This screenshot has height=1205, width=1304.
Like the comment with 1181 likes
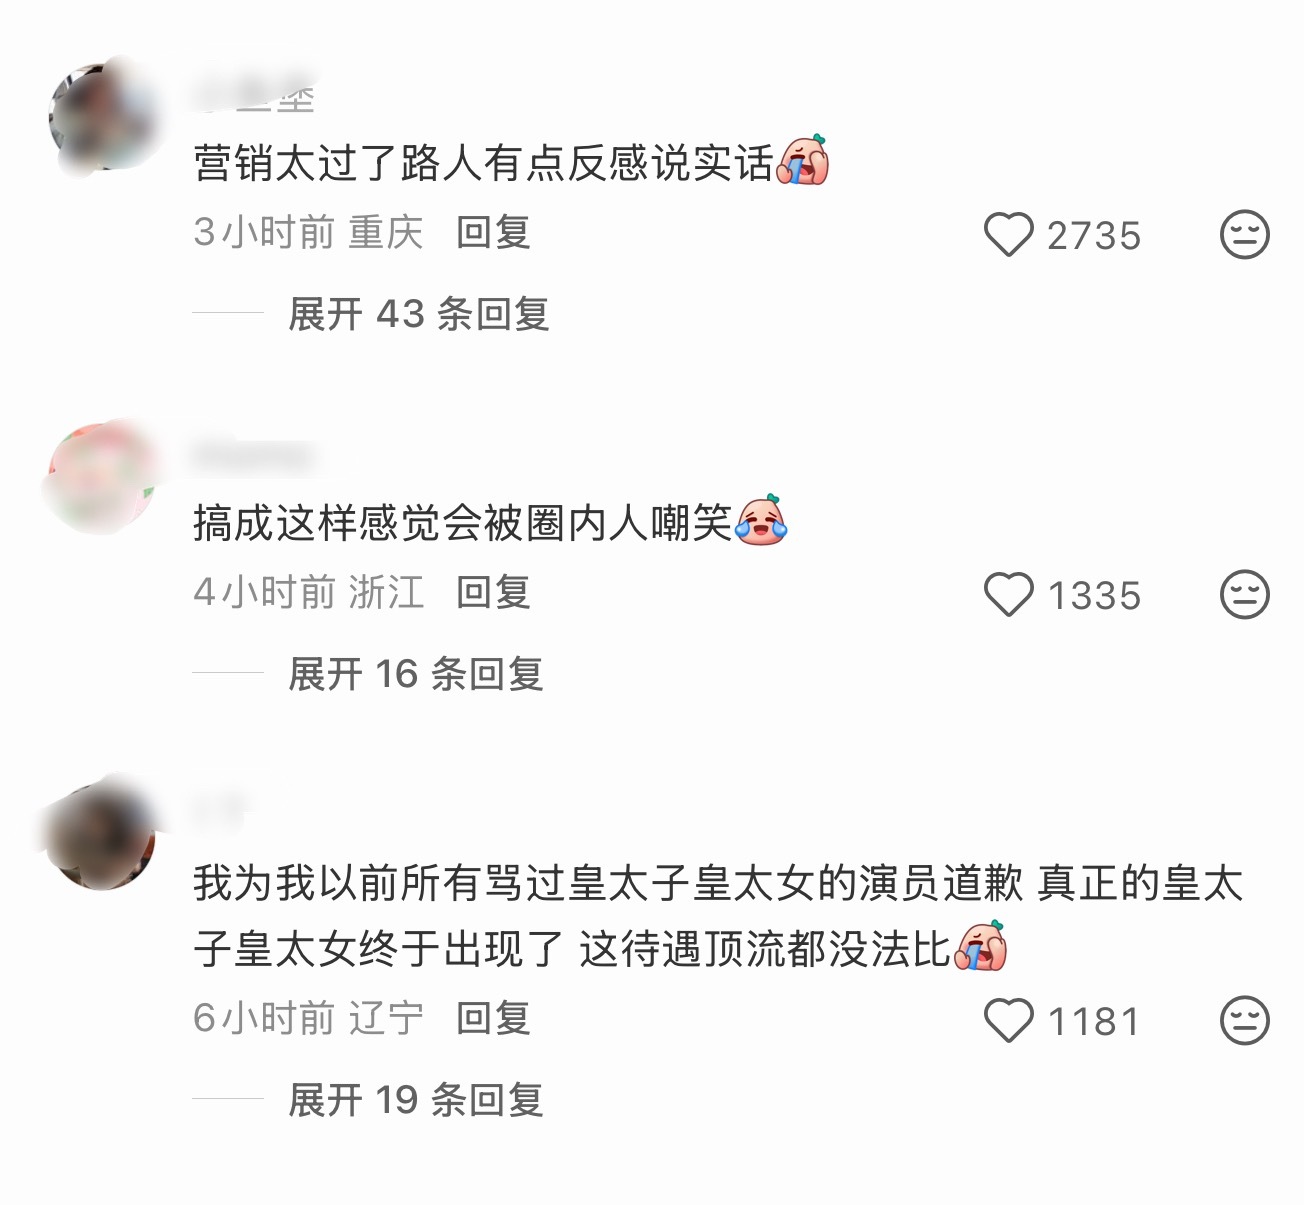(x=1008, y=1020)
